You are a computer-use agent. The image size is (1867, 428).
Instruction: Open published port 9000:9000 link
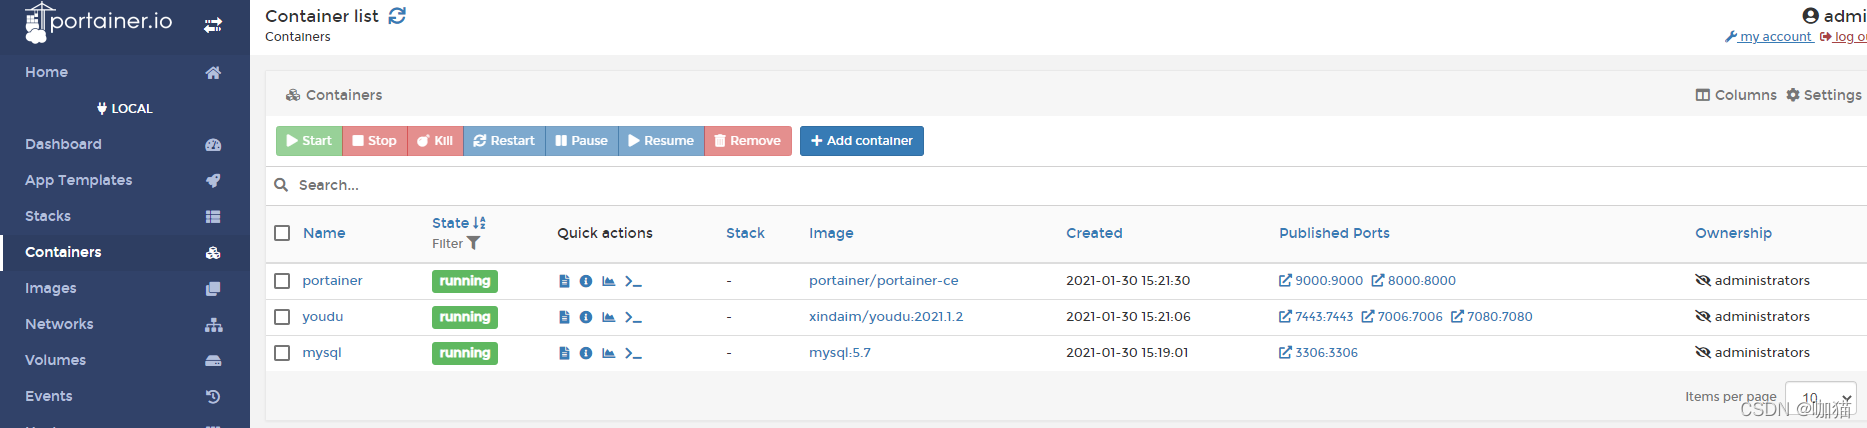1321,281
